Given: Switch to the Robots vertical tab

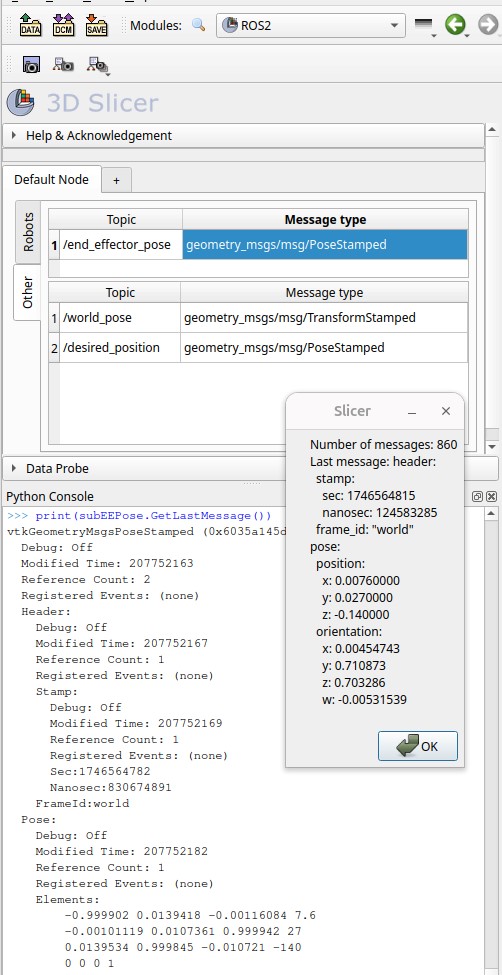Looking at the screenshot, I should click(29, 232).
